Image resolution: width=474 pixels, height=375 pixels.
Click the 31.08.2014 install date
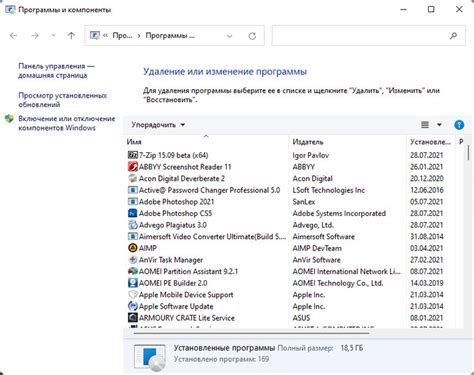coord(427,237)
